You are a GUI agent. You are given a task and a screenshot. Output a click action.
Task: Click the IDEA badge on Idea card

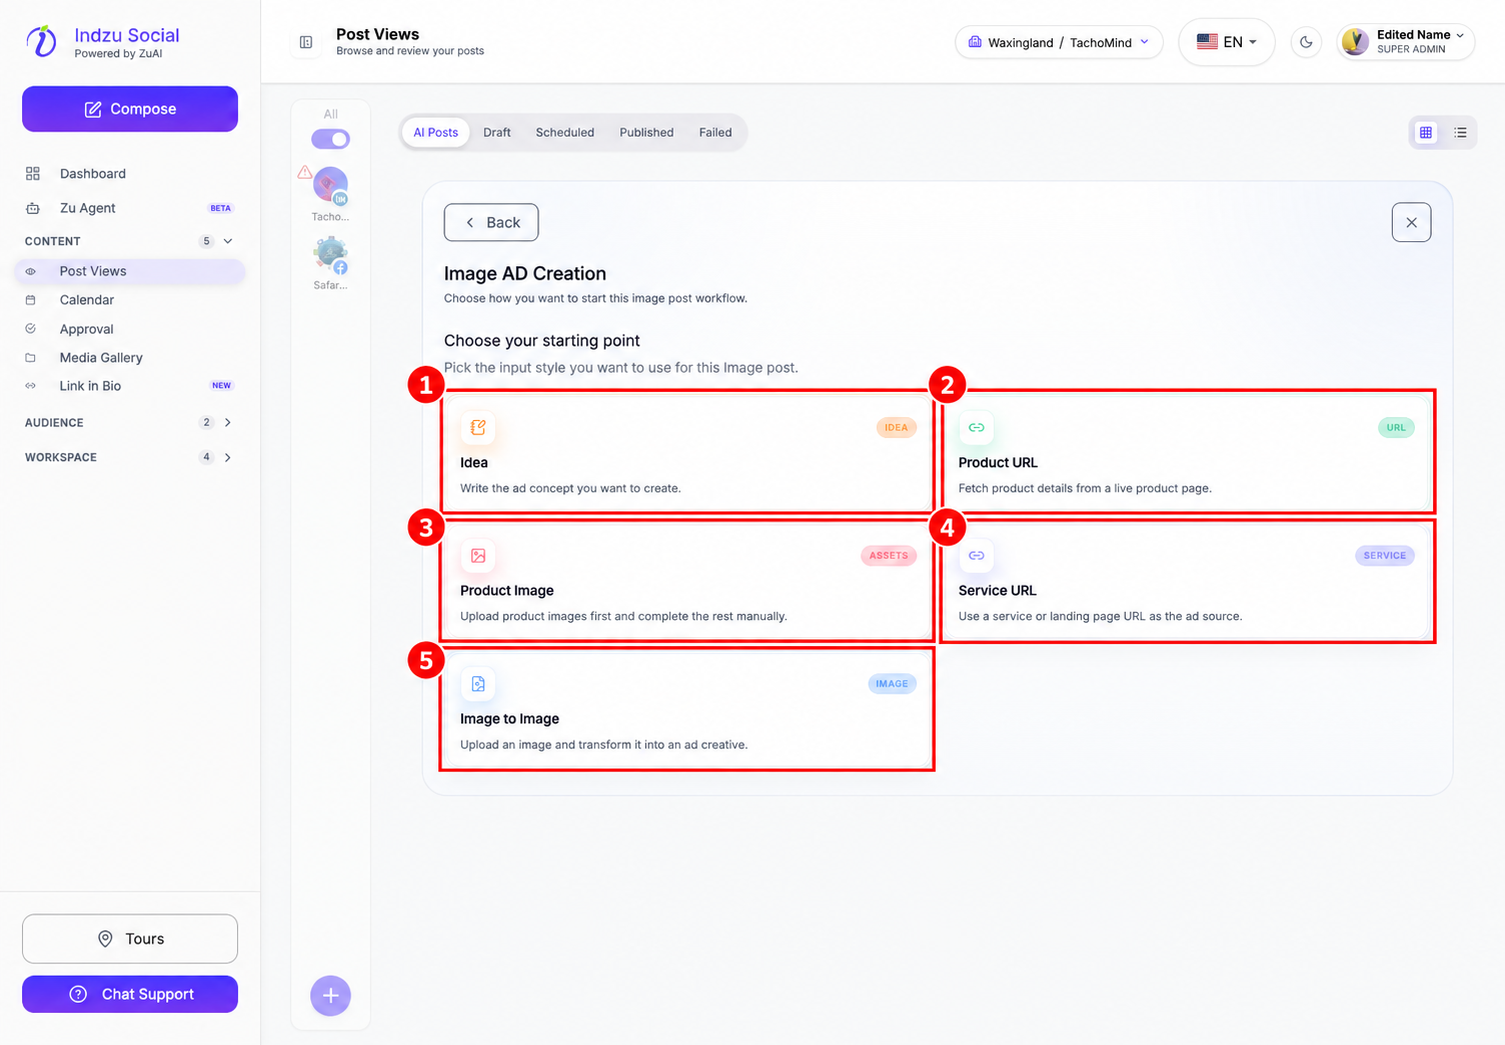click(x=896, y=427)
